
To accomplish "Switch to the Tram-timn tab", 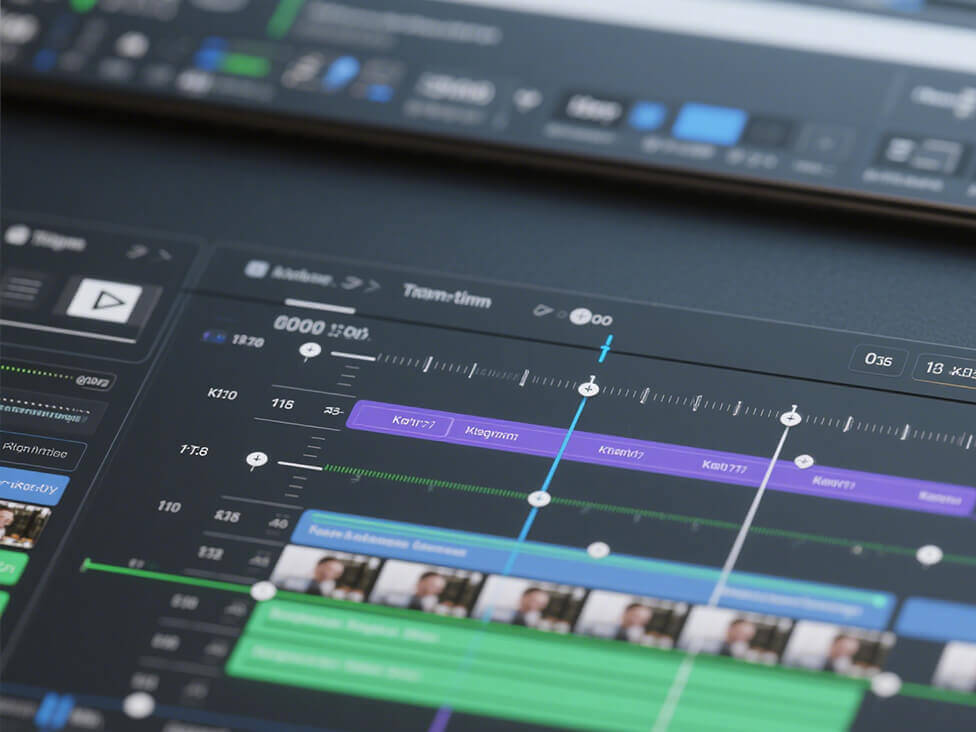I will click(446, 294).
